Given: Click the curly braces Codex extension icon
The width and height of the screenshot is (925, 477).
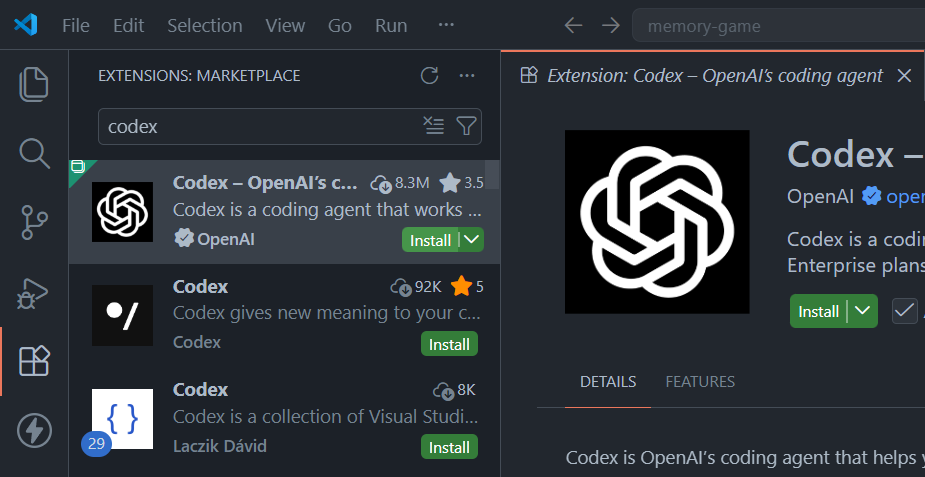Looking at the screenshot, I should (122, 419).
